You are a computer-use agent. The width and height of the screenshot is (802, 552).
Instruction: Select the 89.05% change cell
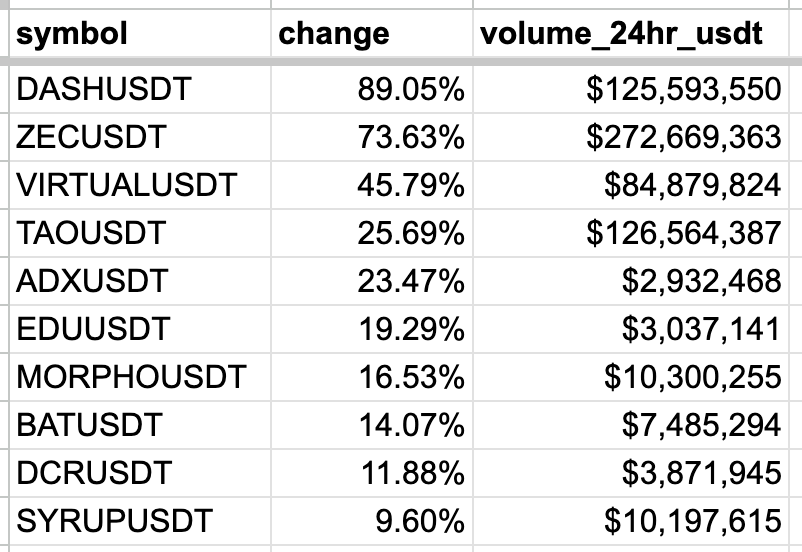pyautogui.click(x=410, y=90)
